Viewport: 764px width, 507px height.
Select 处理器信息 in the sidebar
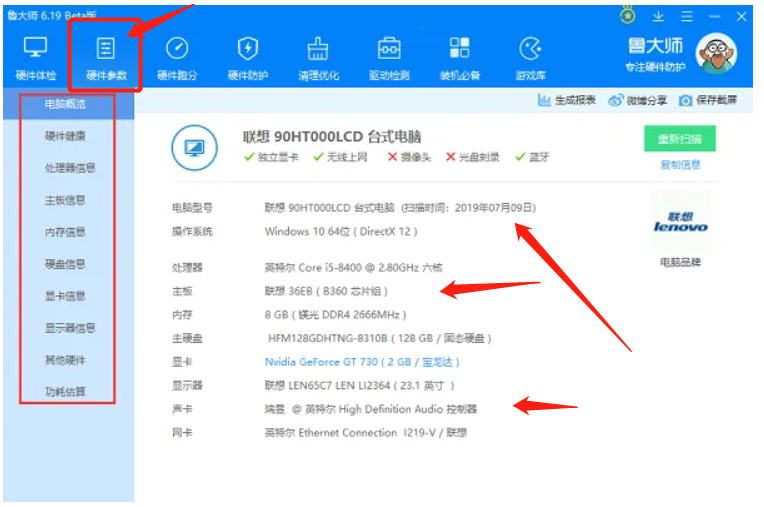point(70,168)
